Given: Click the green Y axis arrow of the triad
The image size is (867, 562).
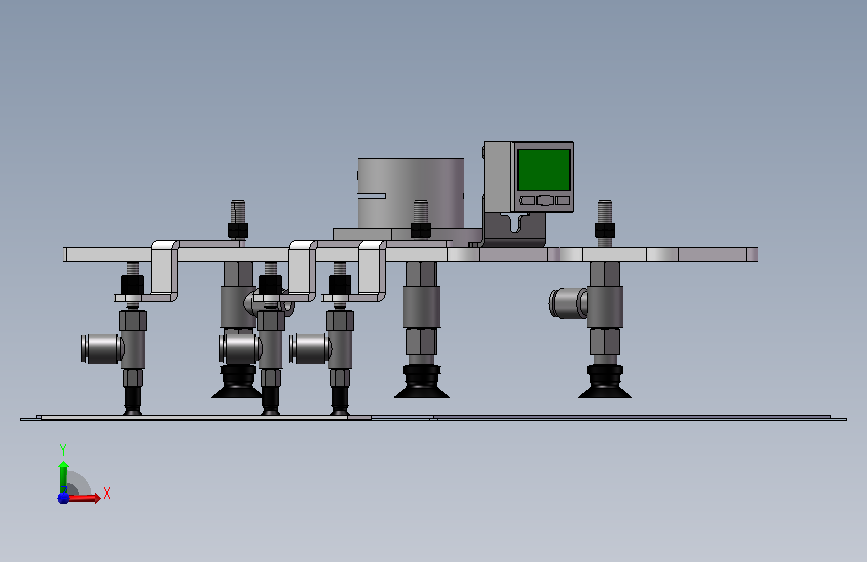Looking at the screenshot, I should (63, 477).
